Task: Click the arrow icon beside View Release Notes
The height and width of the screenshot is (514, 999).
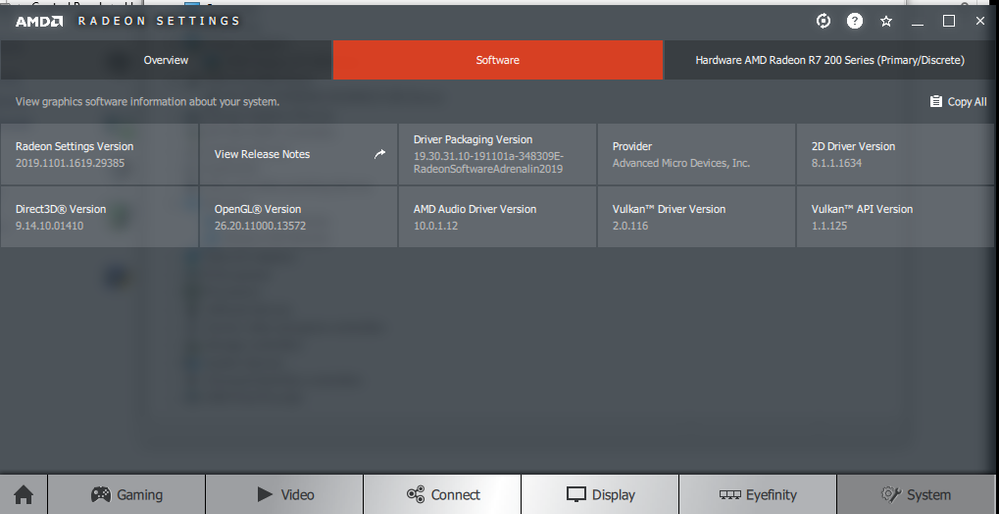Action: (380, 154)
